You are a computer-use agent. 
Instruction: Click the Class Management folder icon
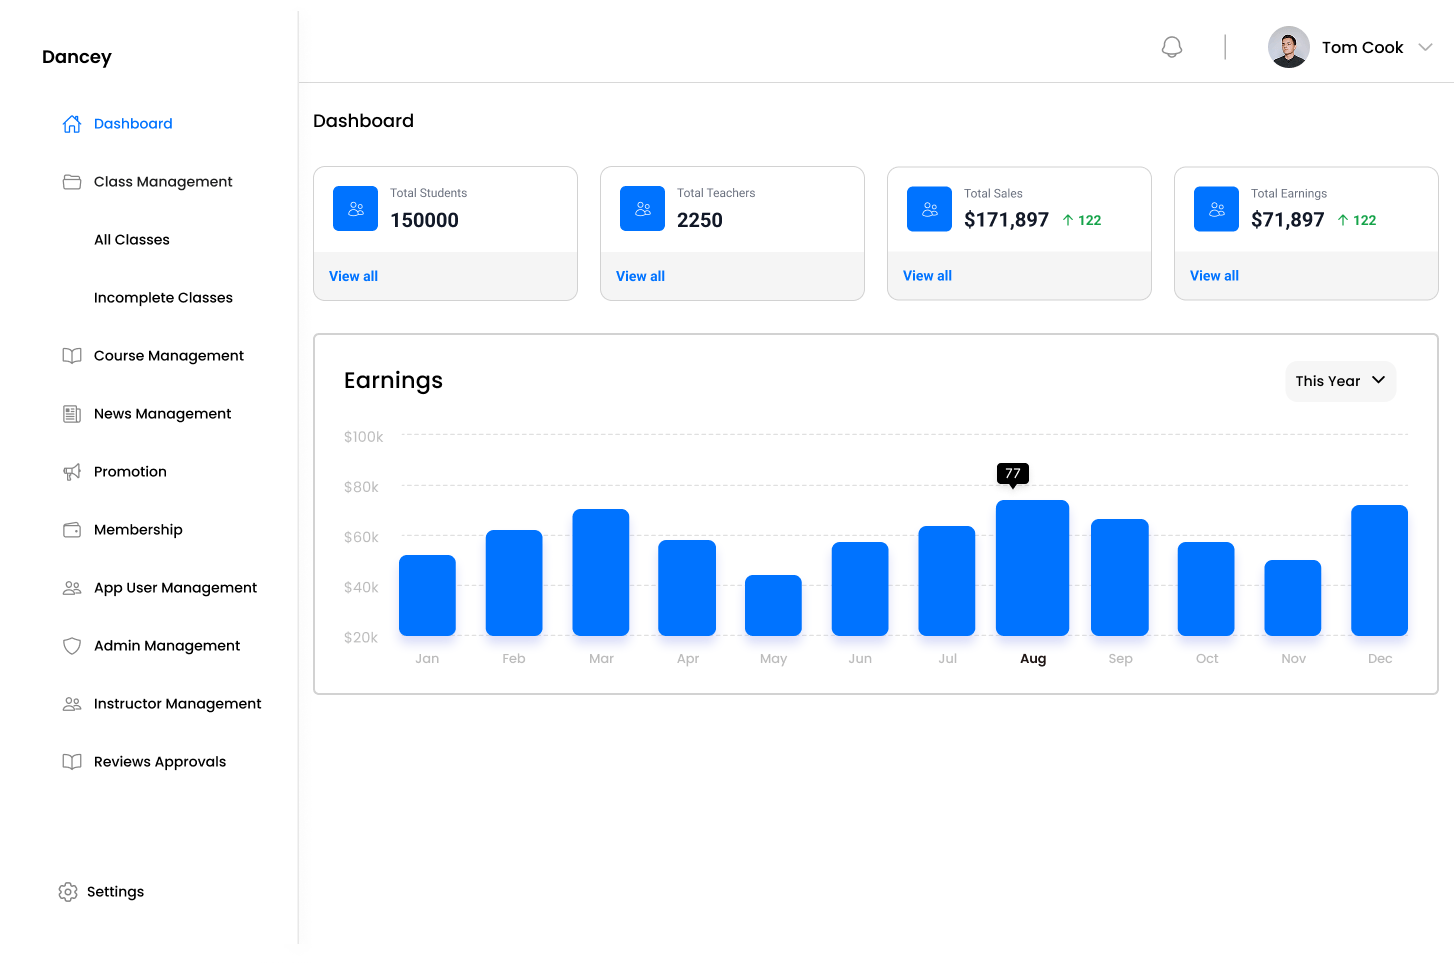(x=71, y=181)
